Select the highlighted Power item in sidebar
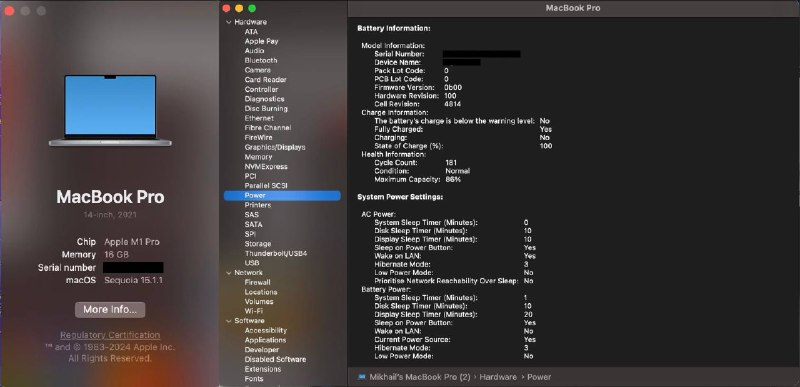 (x=282, y=195)
